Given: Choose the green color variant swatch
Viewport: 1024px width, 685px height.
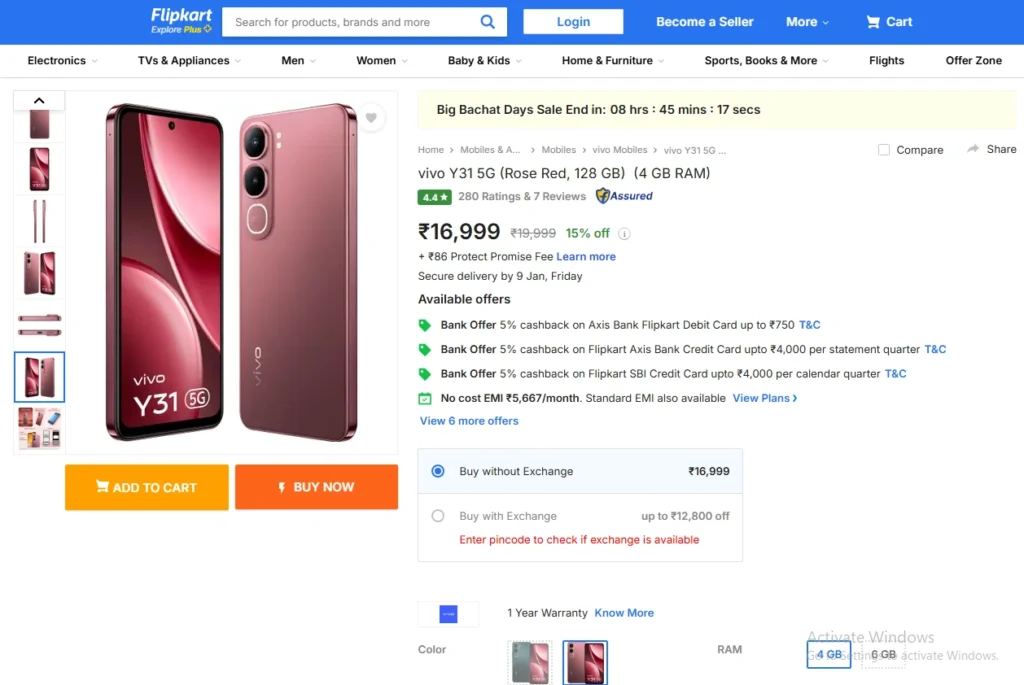Looking at the screenshot, I should click(x=530, y=662).
